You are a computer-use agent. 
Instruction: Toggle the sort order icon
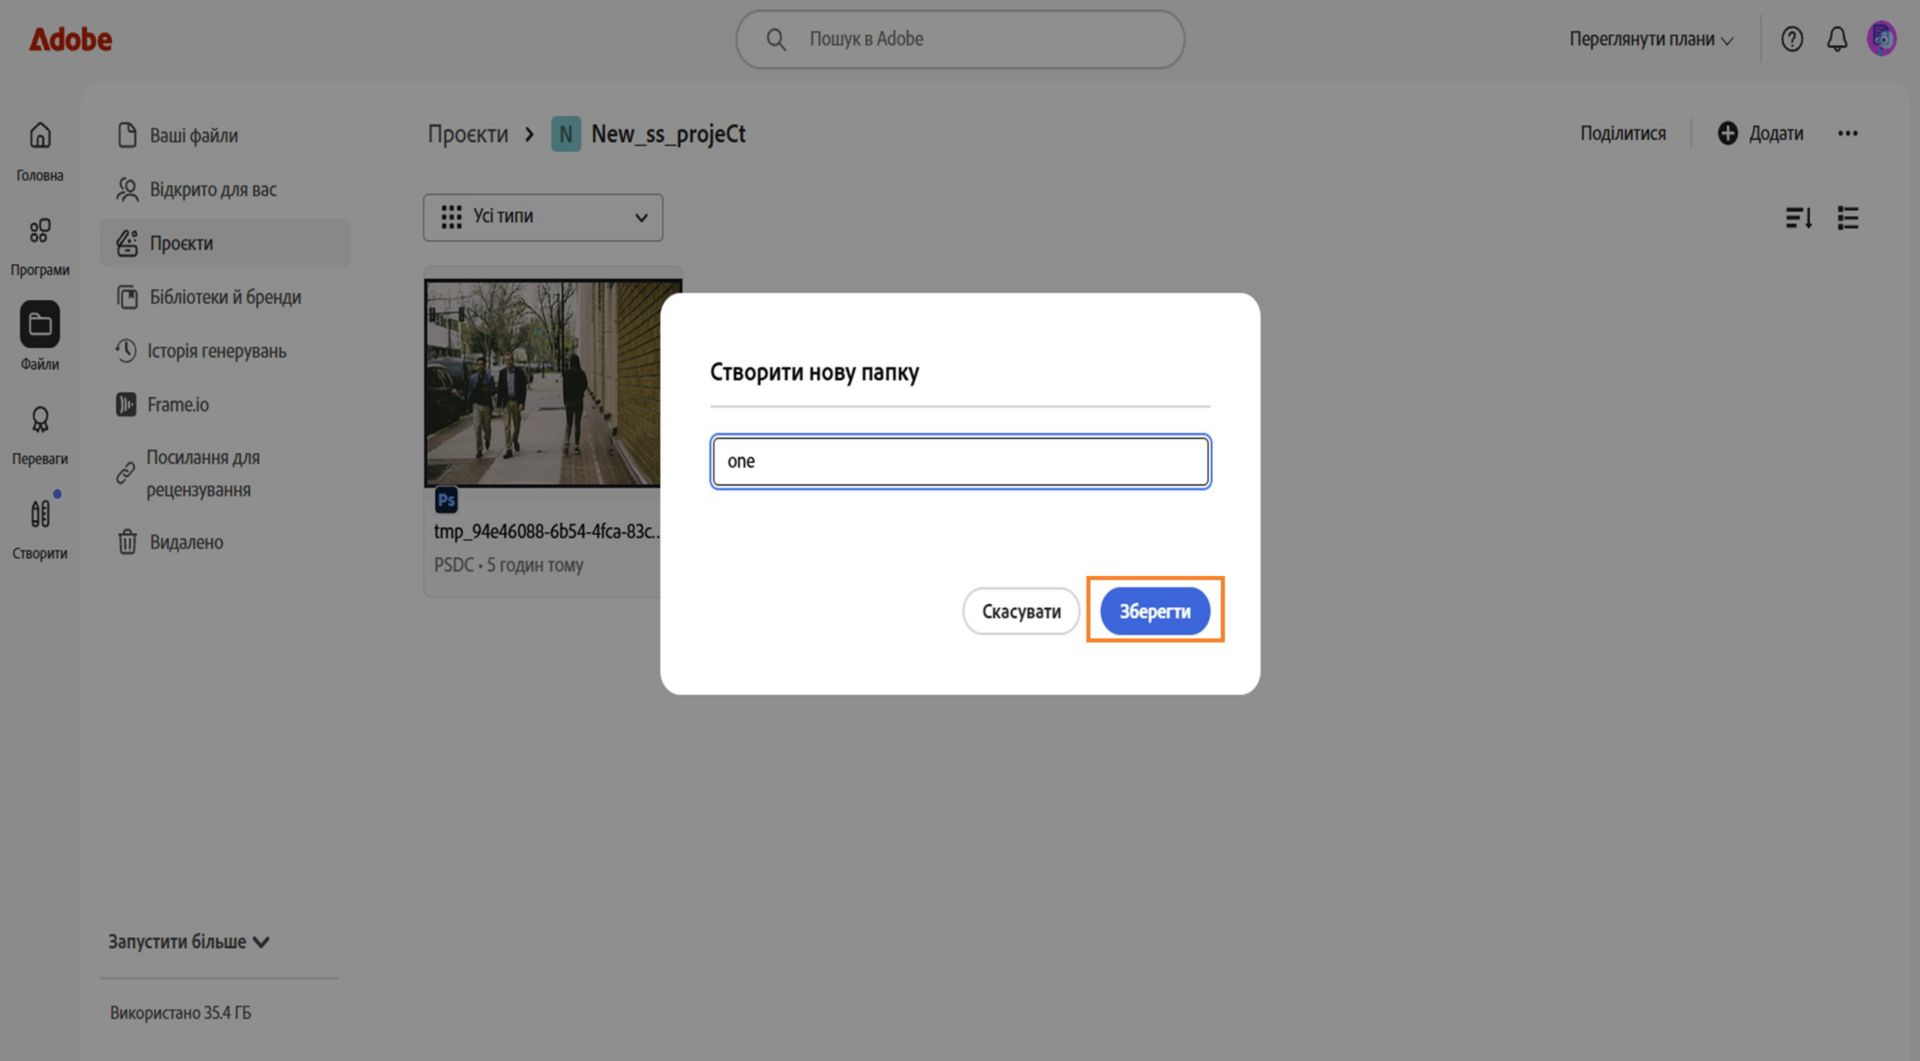[1798, 217]
